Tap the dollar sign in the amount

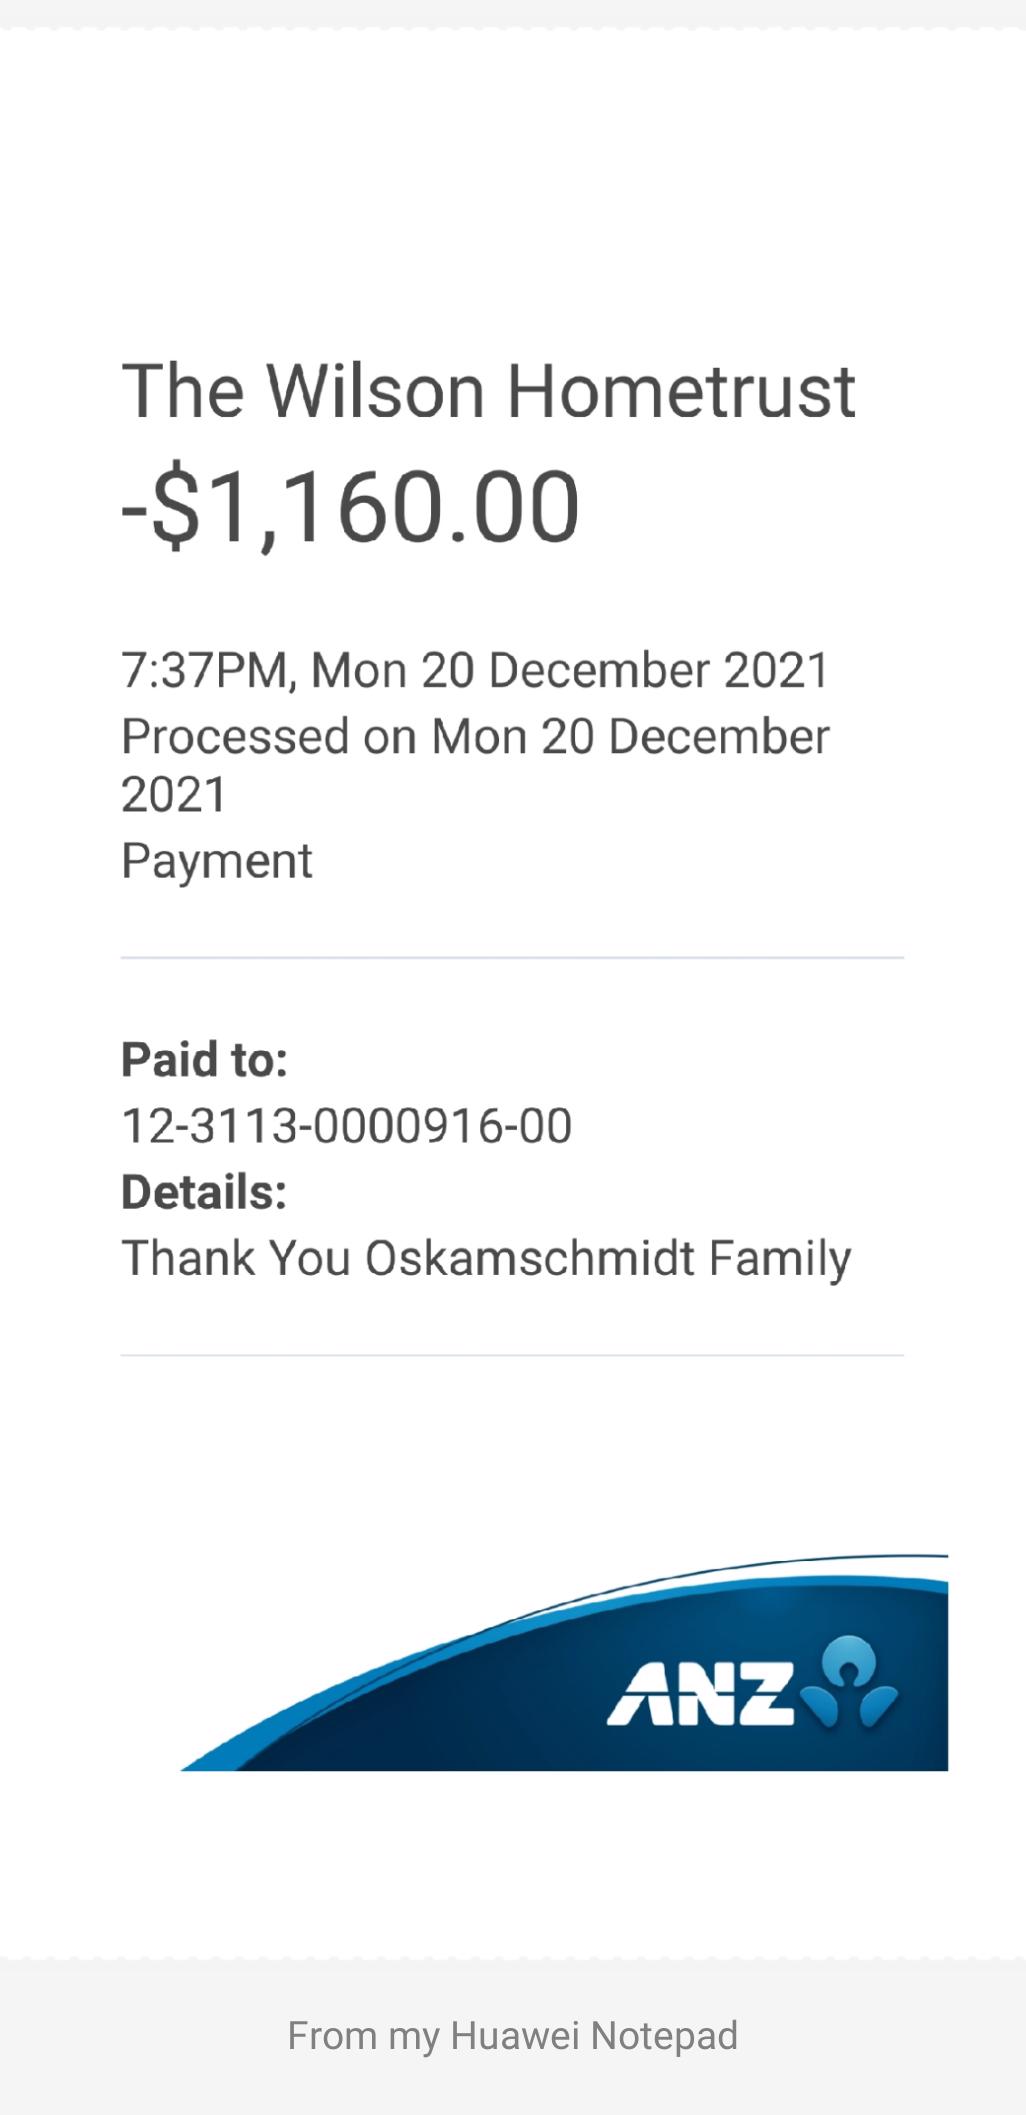[x=176, y=506]
